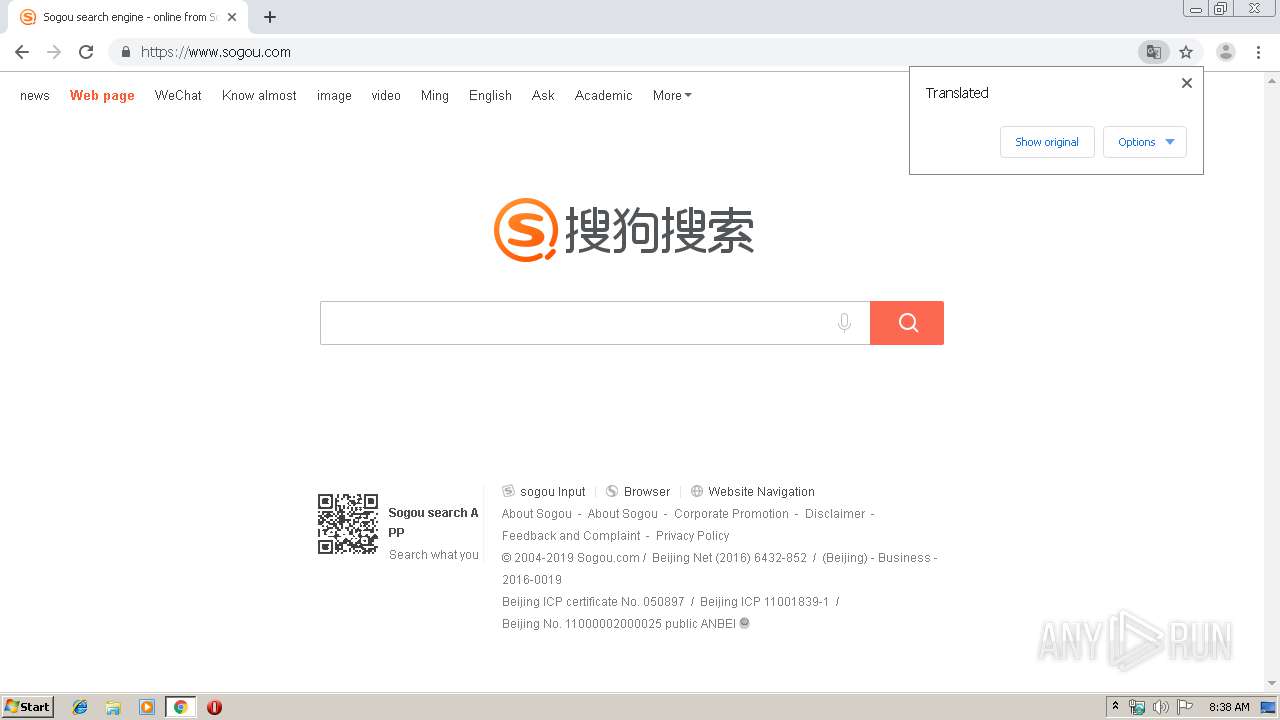Click the orange search magnifier button
The width and height of the screenshot is (1280, 720).
click(x=907, y=323)
